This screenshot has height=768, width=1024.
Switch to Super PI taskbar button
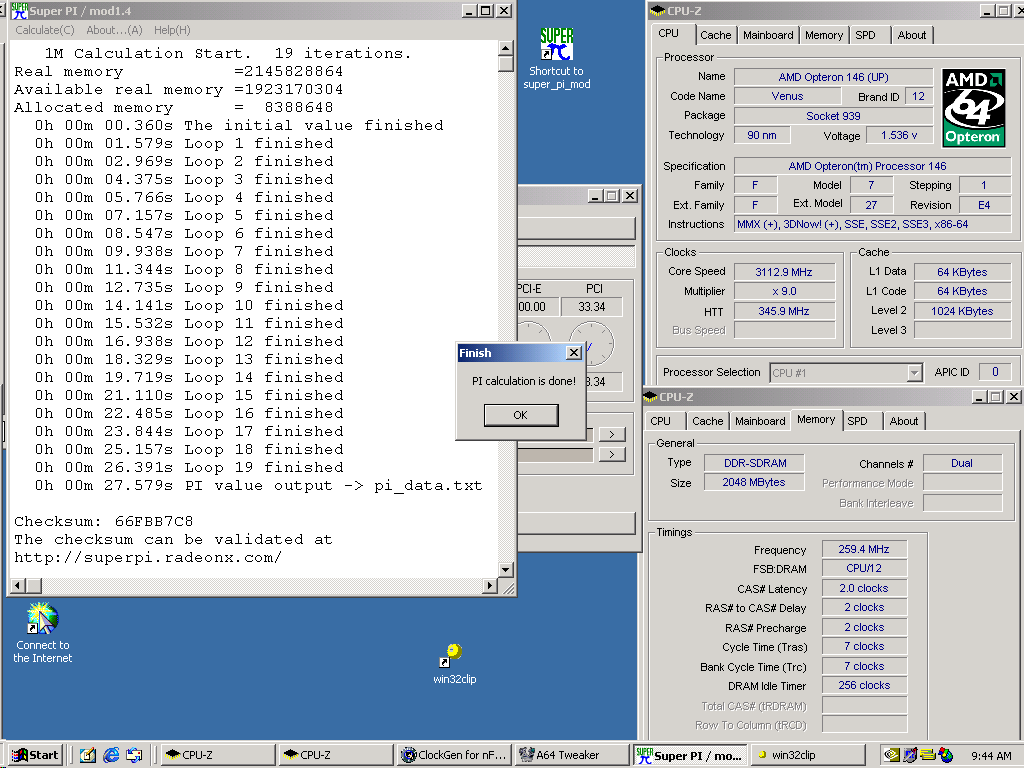[x=690, y=755]
